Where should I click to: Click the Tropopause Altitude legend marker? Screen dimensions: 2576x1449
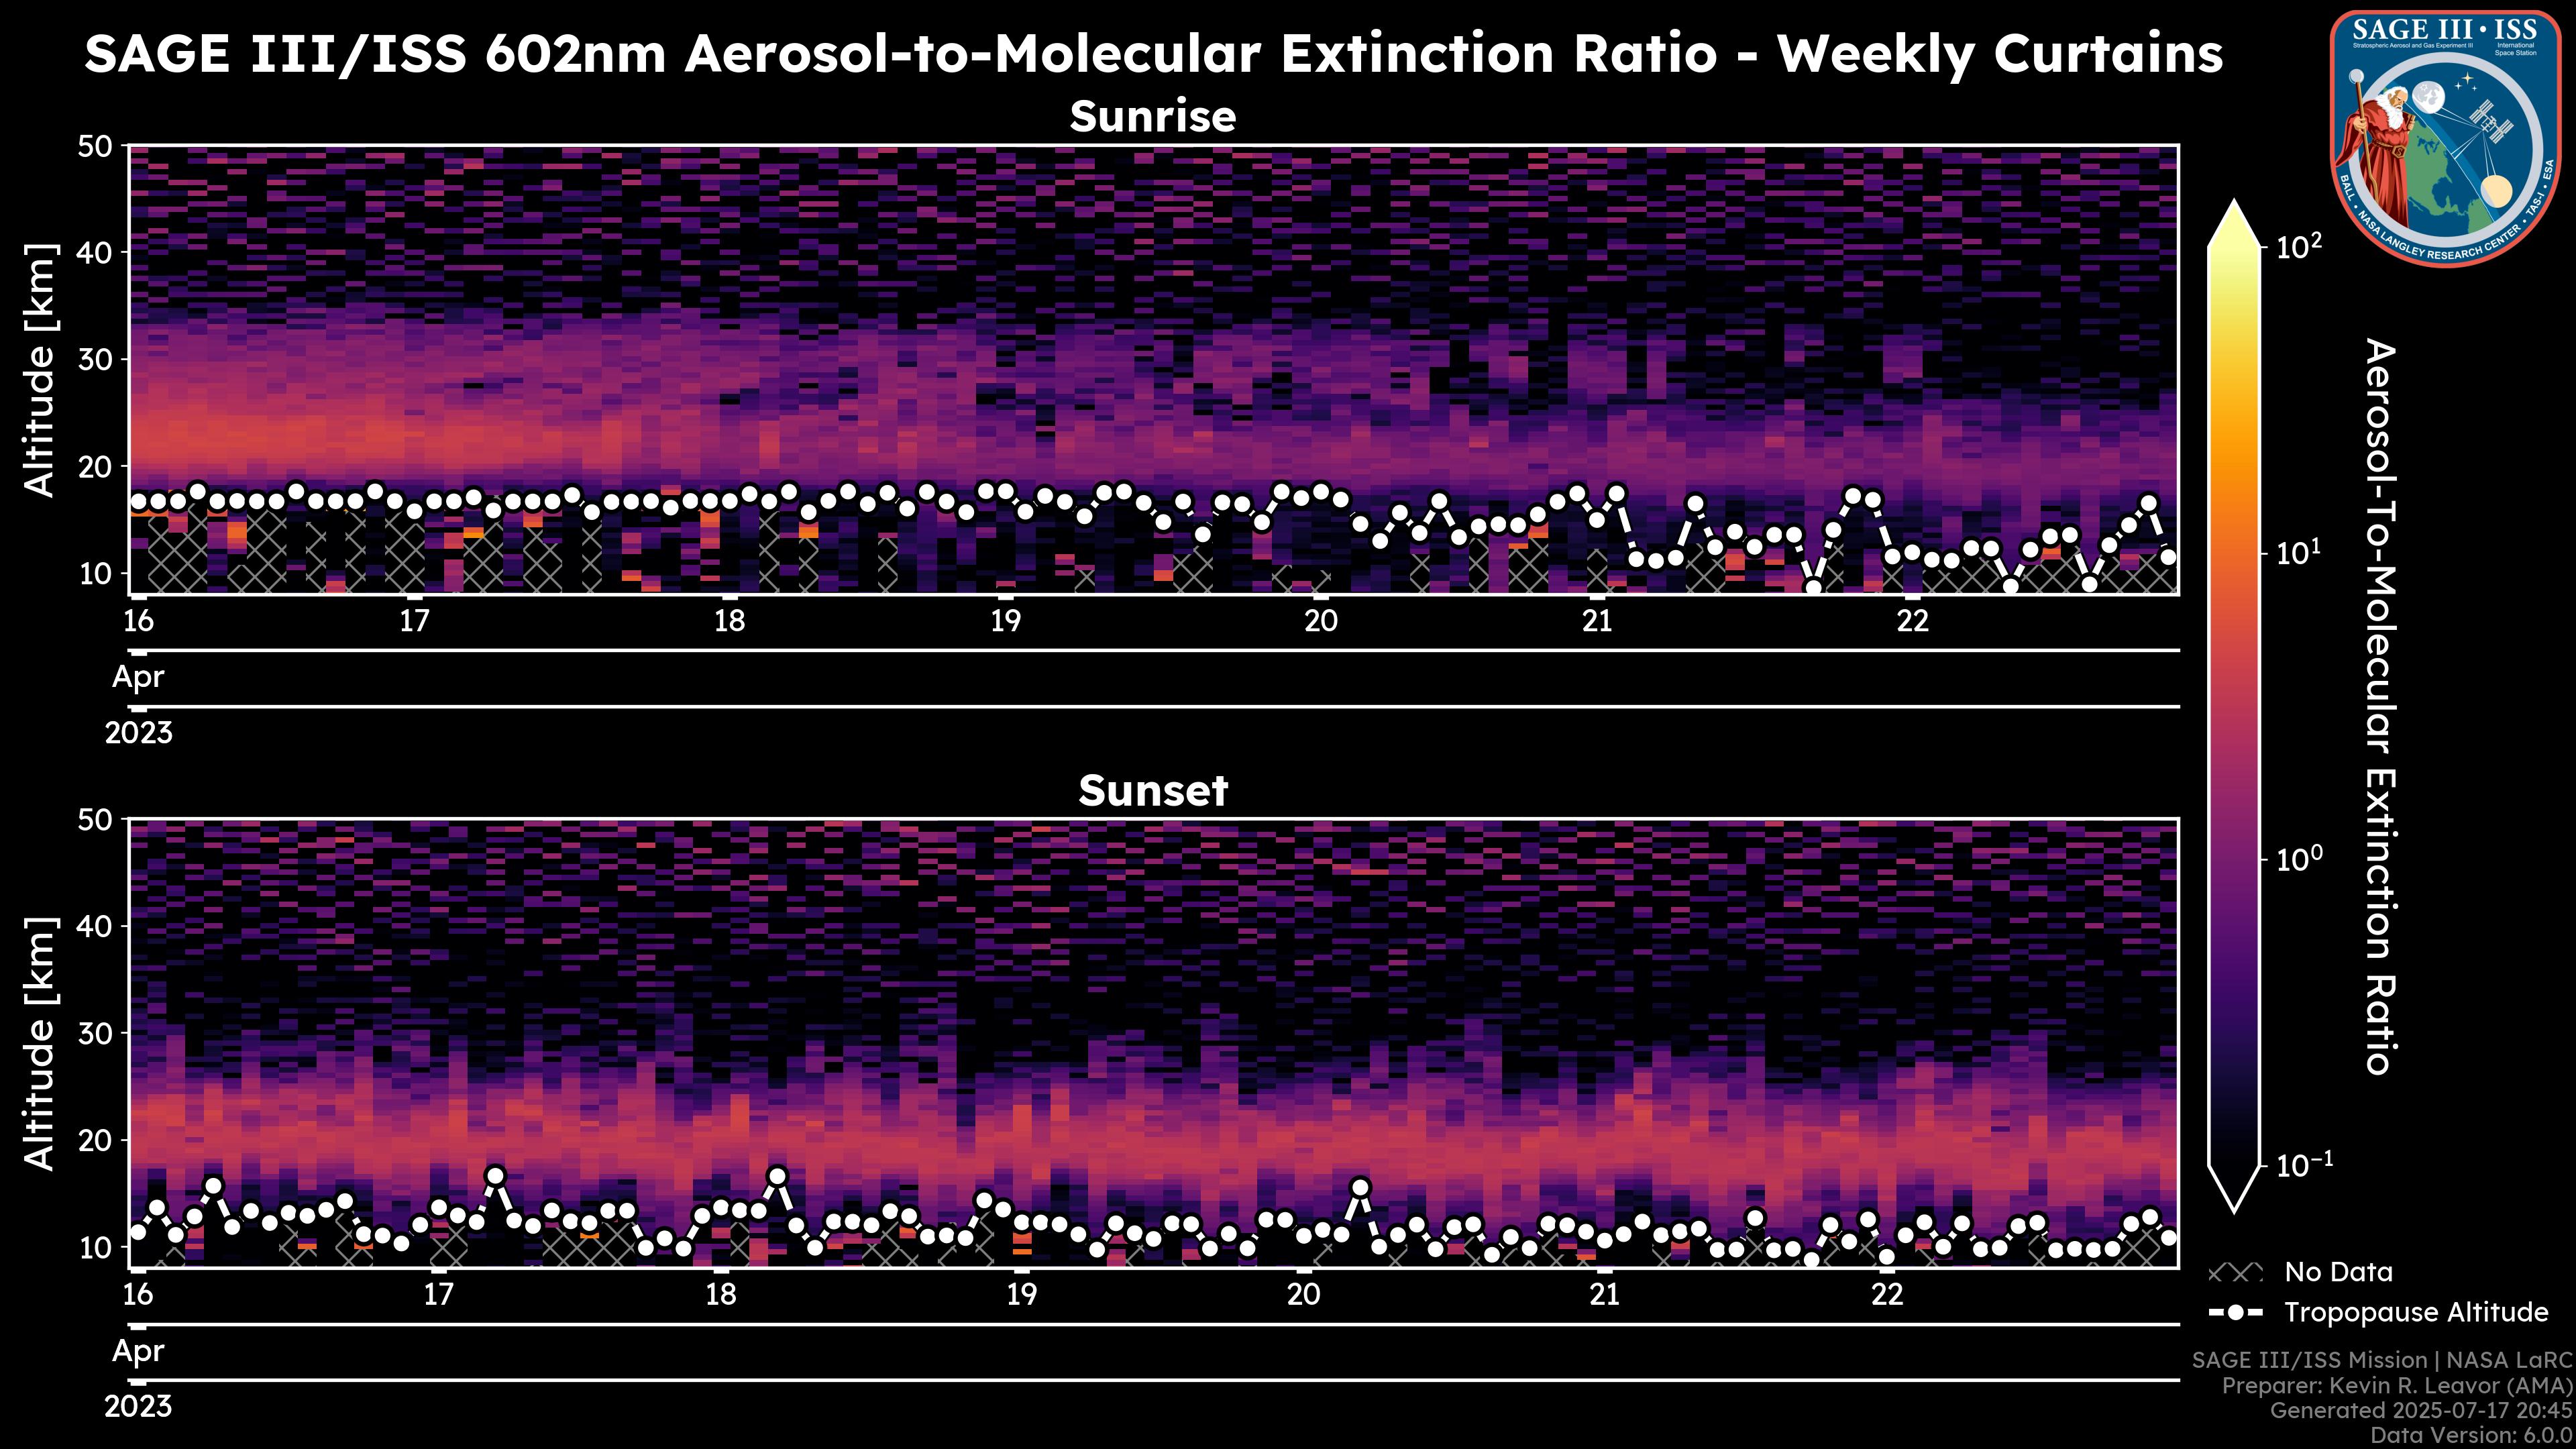click(x=2235, y=1312)
